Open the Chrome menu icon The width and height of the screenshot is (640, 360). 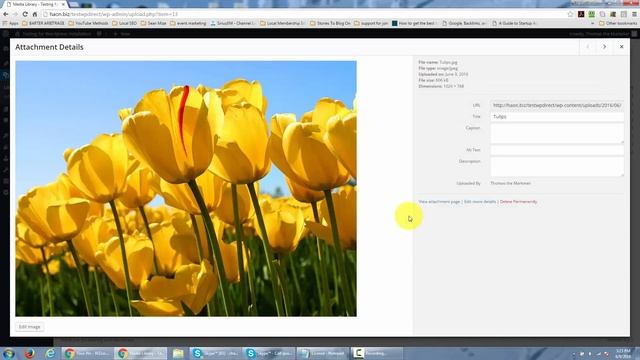click(634, 14)
